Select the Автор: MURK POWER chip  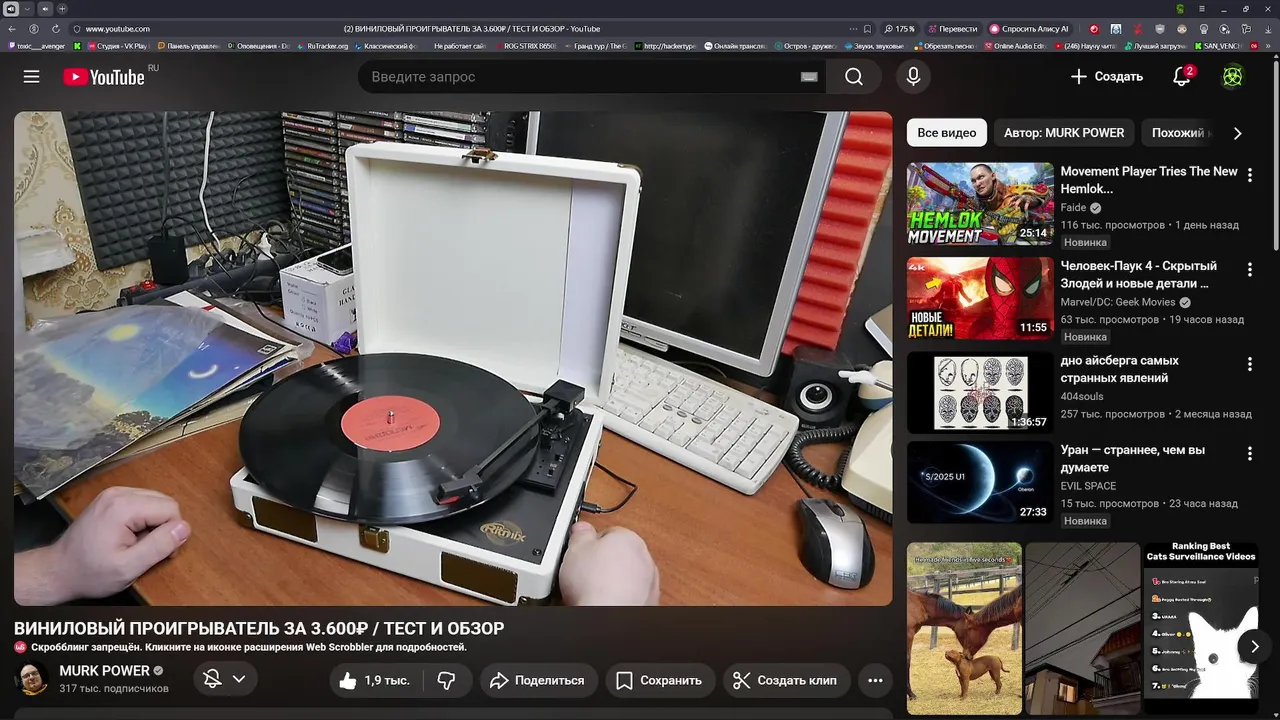pos(1064,133)
